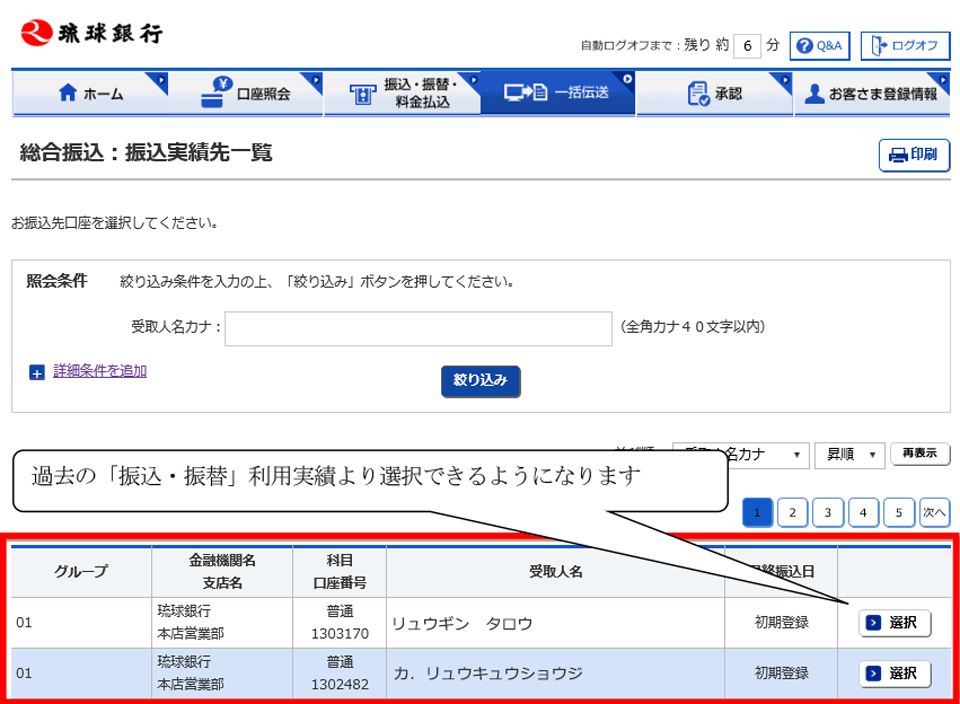
Task: Expand 詳細条件を追加 plus icon
Action: (x=37, y=372)
